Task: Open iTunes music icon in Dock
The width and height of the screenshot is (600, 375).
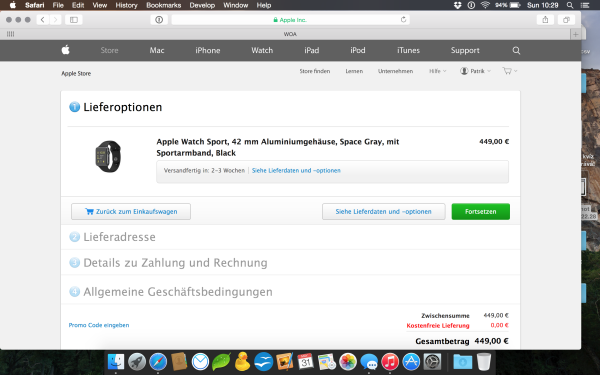Action: [x=390, y=362]
